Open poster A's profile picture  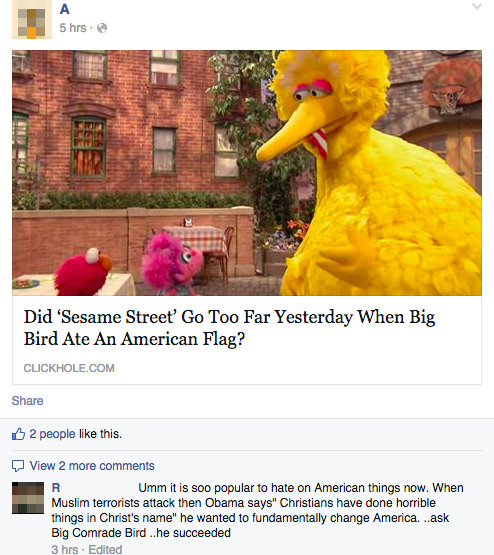click(32, 19)
